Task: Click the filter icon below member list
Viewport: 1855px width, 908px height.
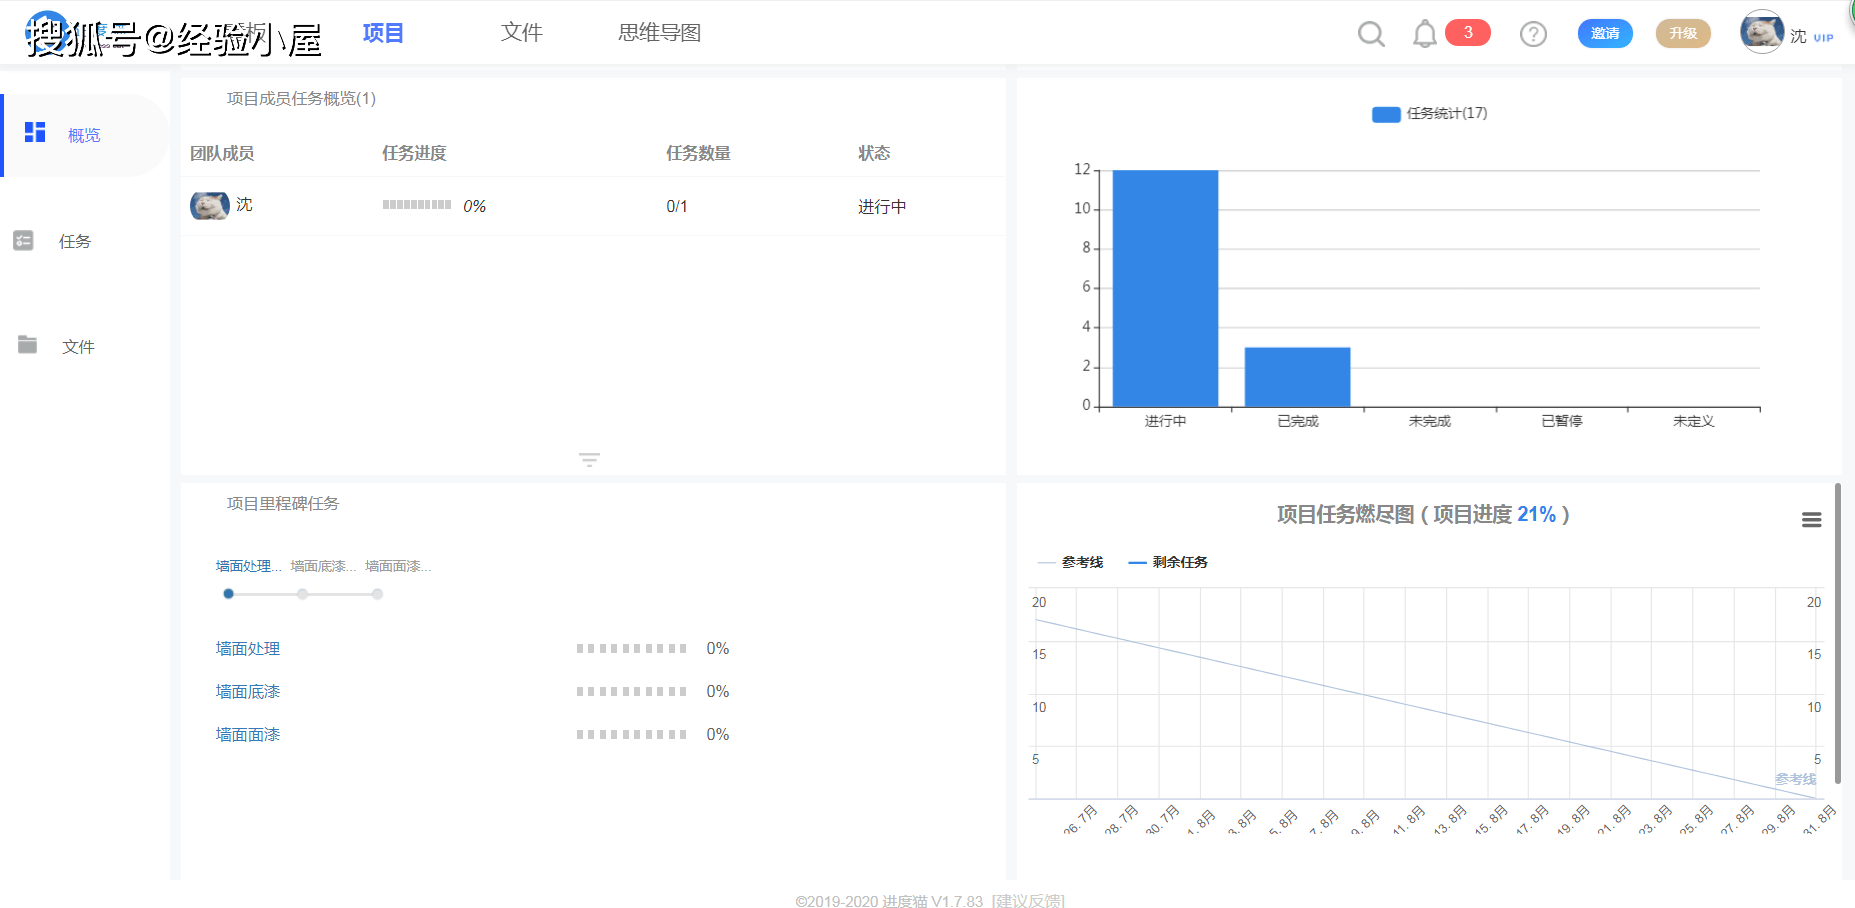Action: point(589,459)
